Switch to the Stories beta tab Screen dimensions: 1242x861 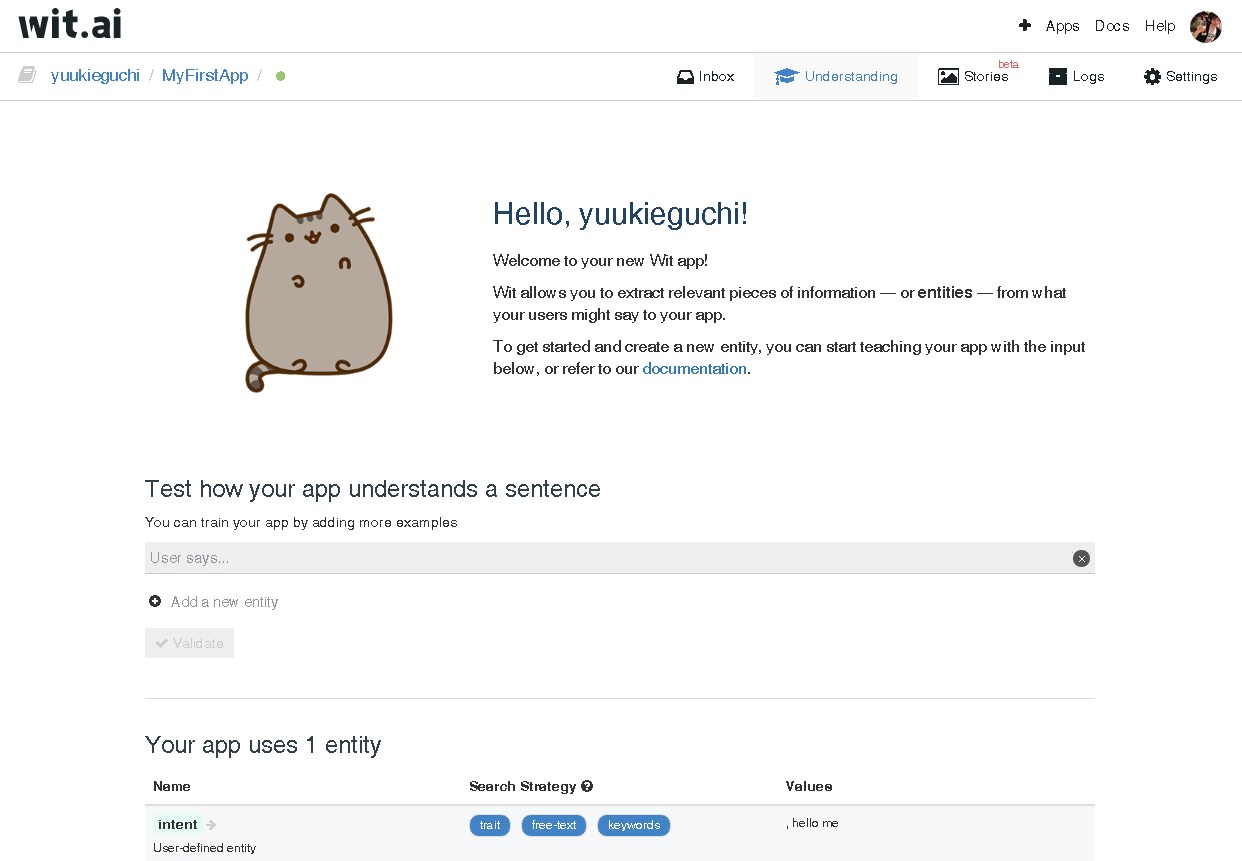tap(974, 76)
